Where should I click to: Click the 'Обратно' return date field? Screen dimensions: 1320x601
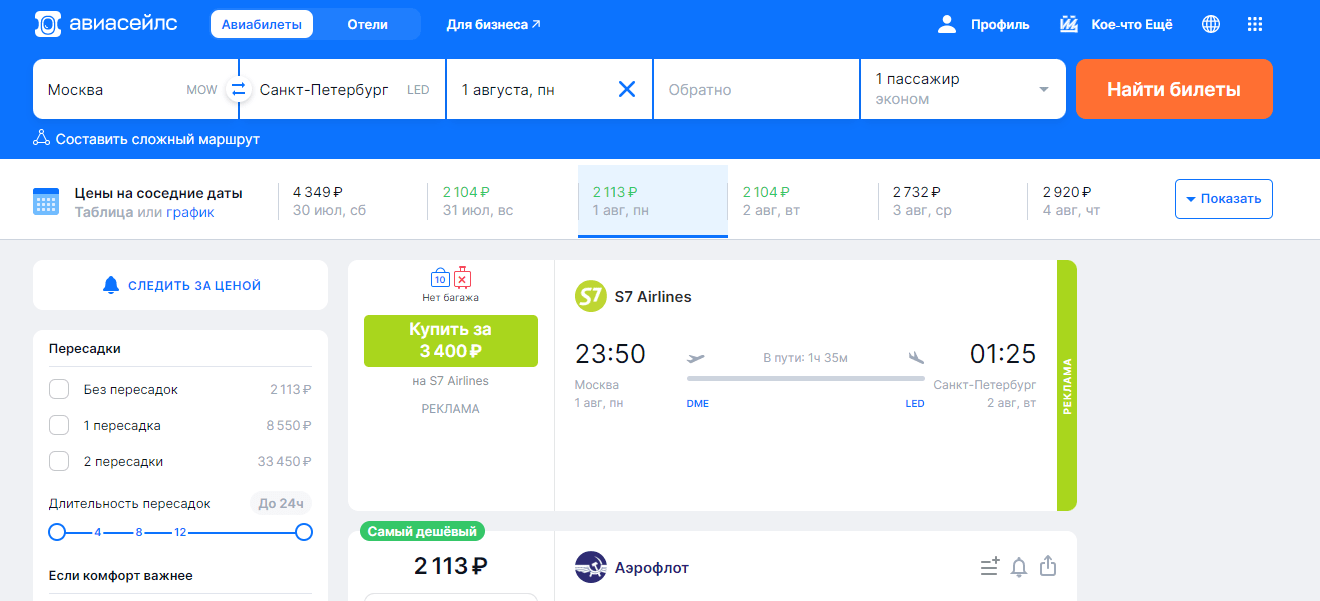click(756, 90)
